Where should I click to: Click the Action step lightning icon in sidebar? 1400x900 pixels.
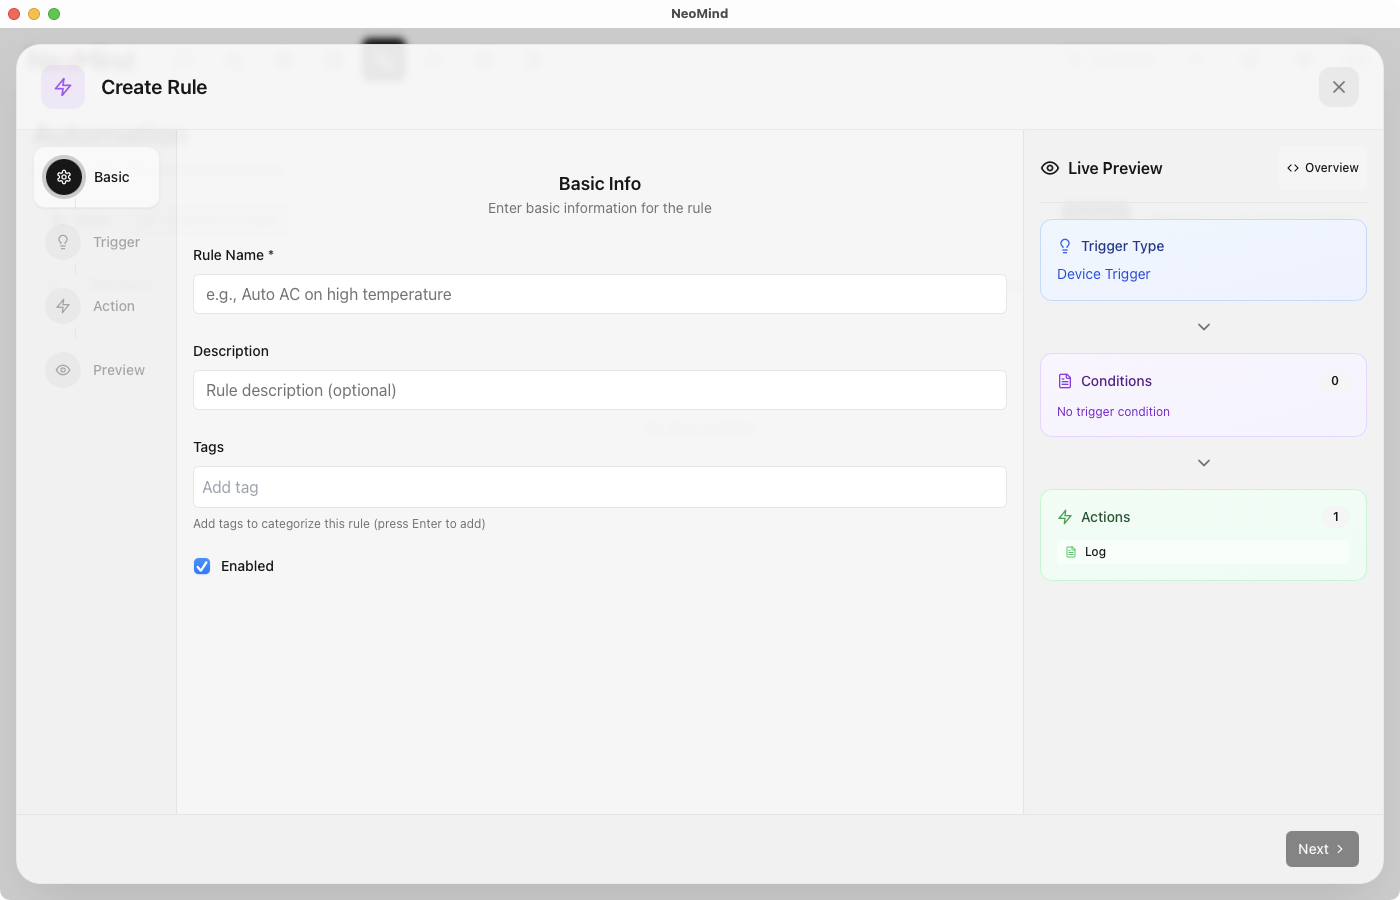pyautogui.click(x=62, y=306)
